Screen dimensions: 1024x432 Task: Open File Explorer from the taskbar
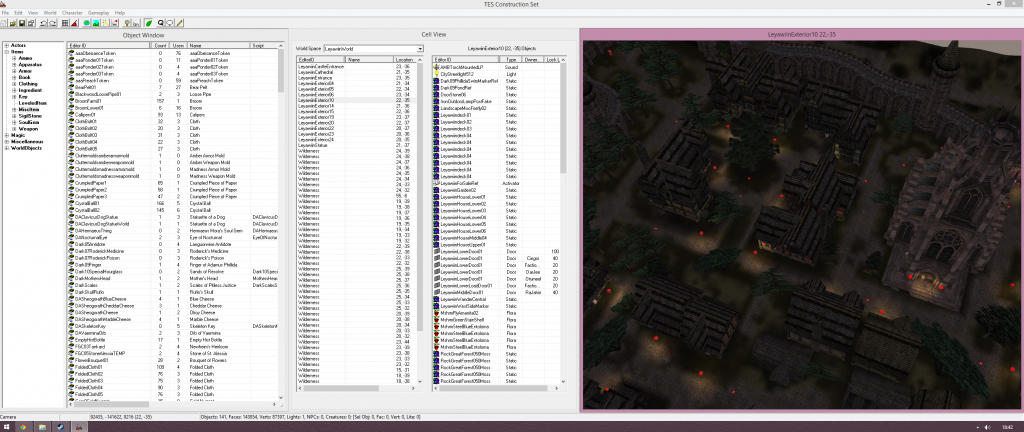pos(42,427)
